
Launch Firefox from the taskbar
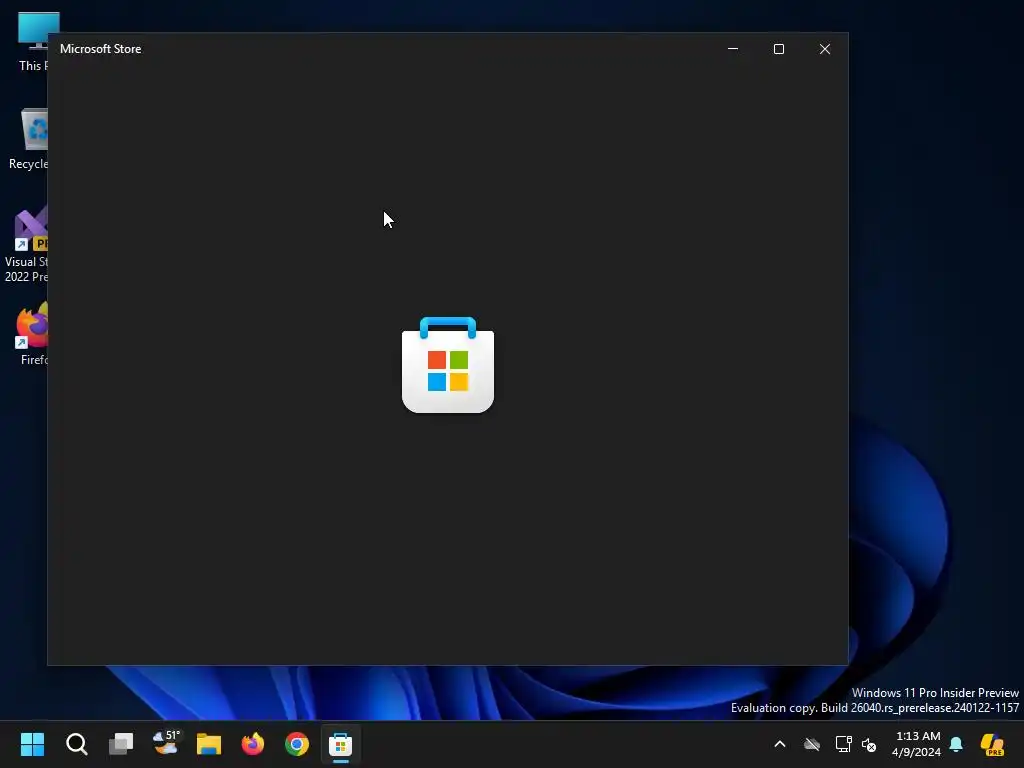pyautogui.click(x=253, y=744)
